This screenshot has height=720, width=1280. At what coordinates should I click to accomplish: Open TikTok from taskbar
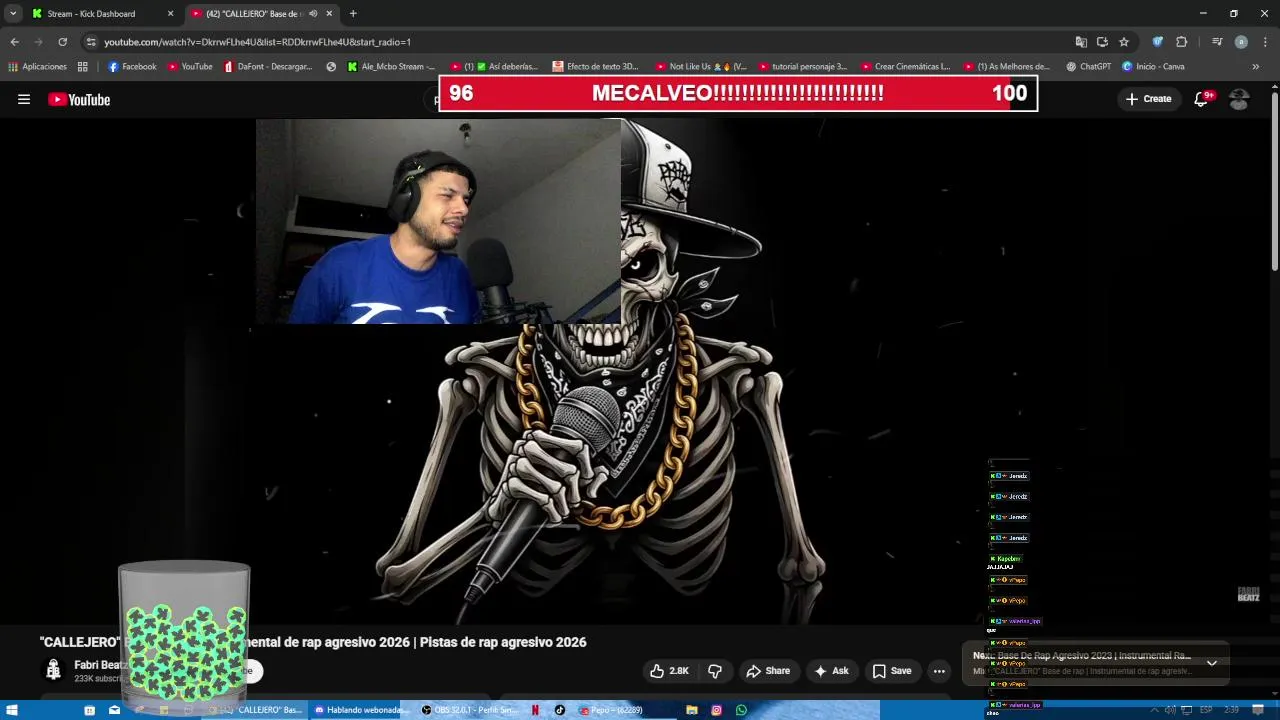[559, 710]
